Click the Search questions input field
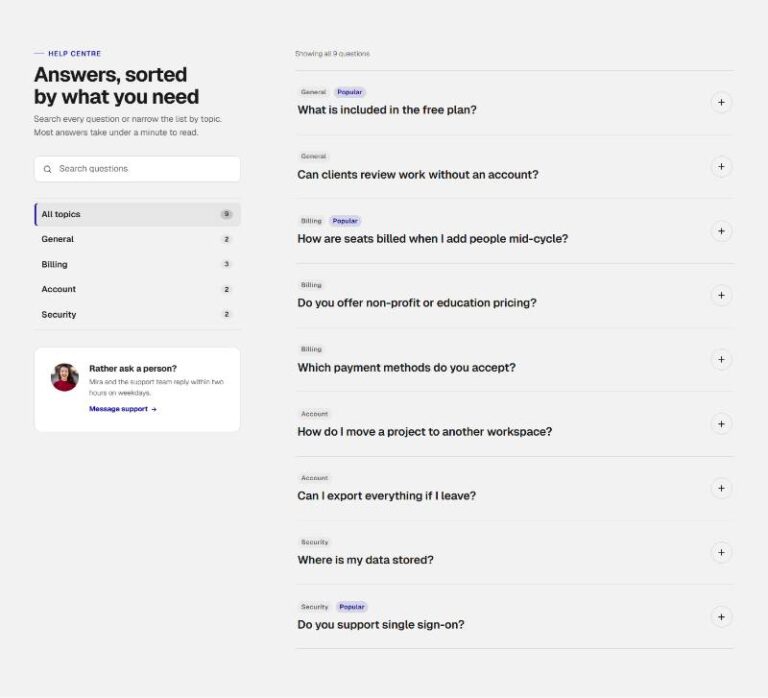Screen dimensions: 768x698 click(x=137, y=169)
